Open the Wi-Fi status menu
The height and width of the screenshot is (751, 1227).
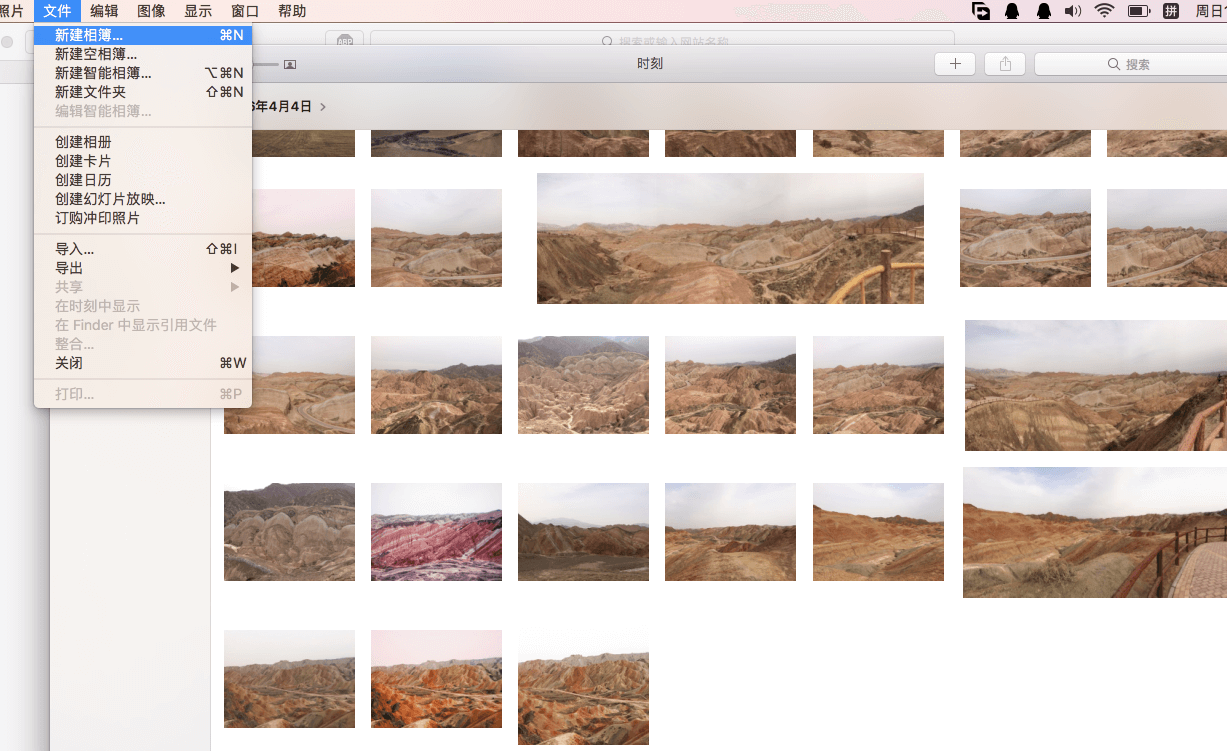(x=1104, y=11)
